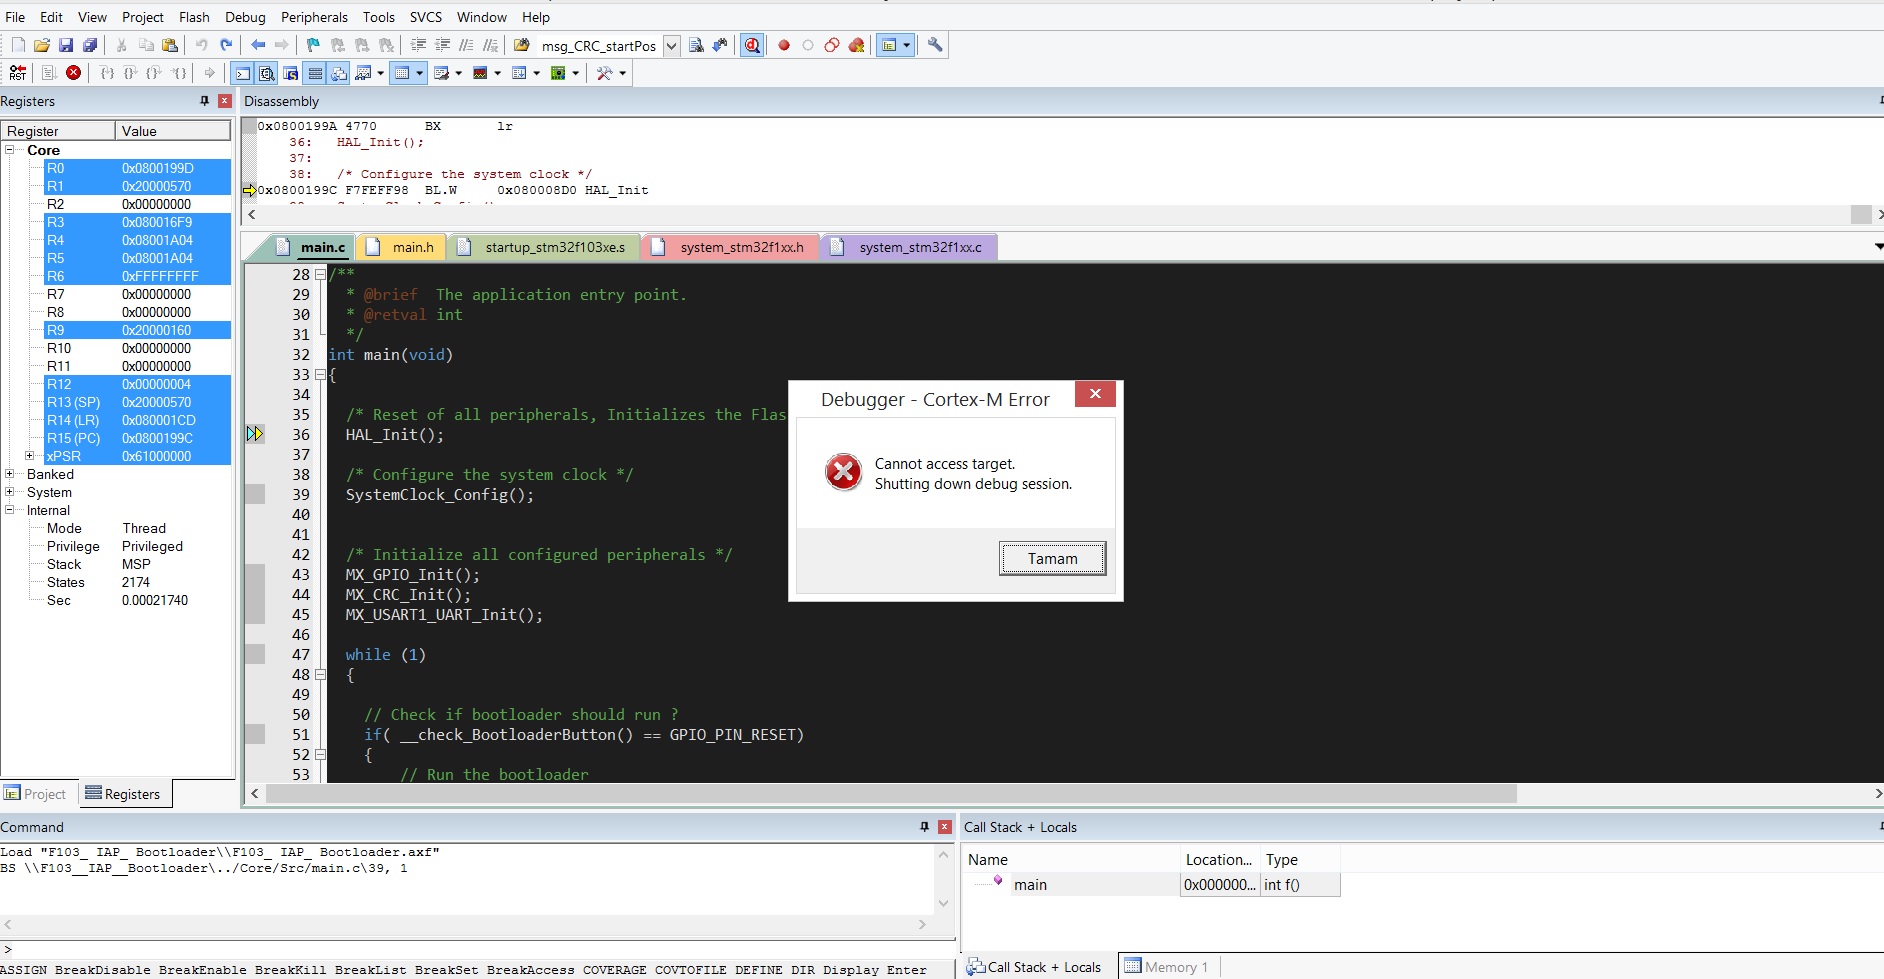Open the Project panel tab
This screenshot has height=979, width=1884.
tap(36, 794)
